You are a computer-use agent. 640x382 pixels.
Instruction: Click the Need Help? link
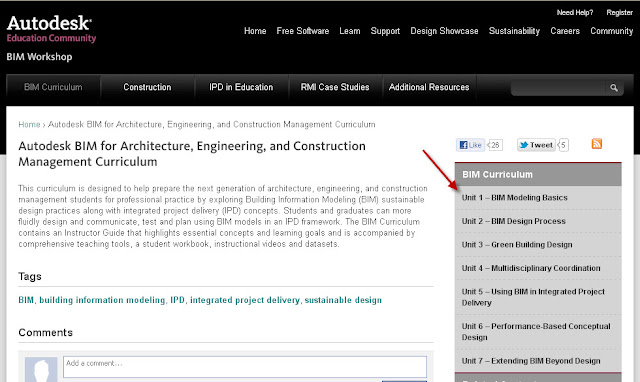click(575, 13)
